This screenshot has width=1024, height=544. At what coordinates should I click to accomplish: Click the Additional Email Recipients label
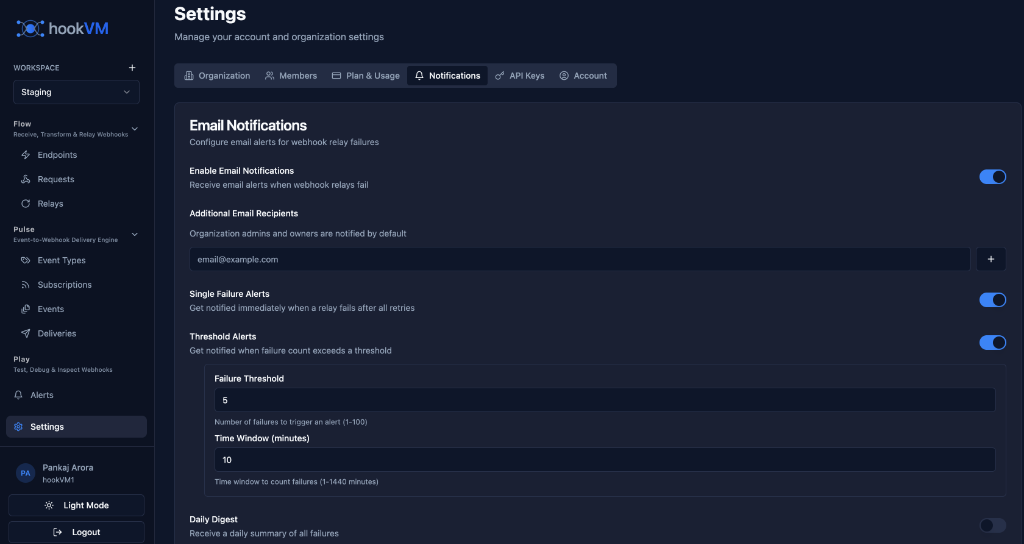[244, 214]
